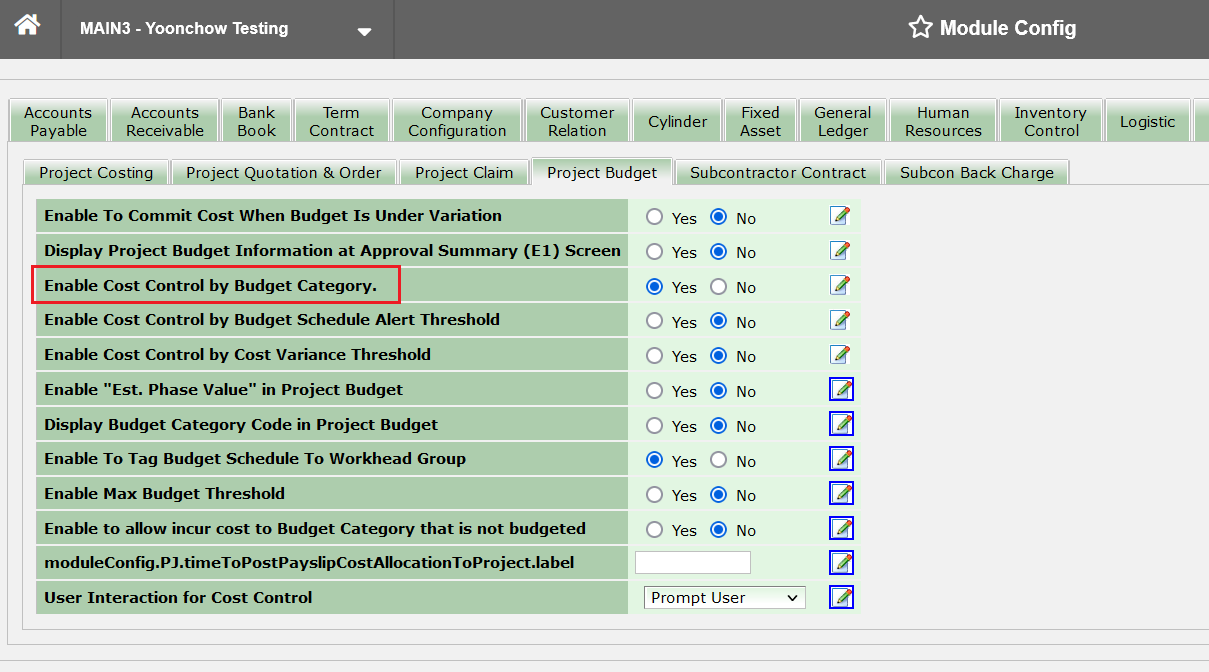Click the edit pencil for Cost Variance Threshold setting
Viewport: 1209px width, 672px height.
tap(840, 355)
